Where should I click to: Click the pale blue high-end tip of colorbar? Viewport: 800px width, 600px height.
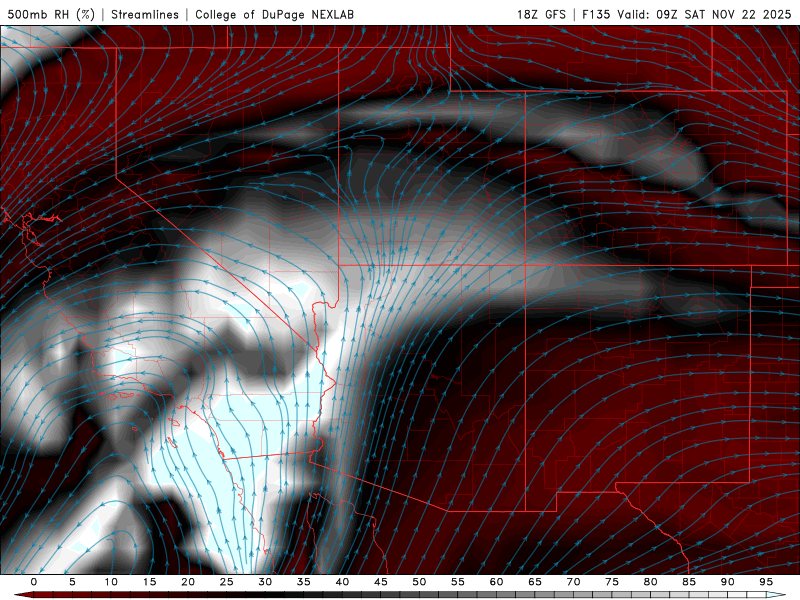point(776,595)
